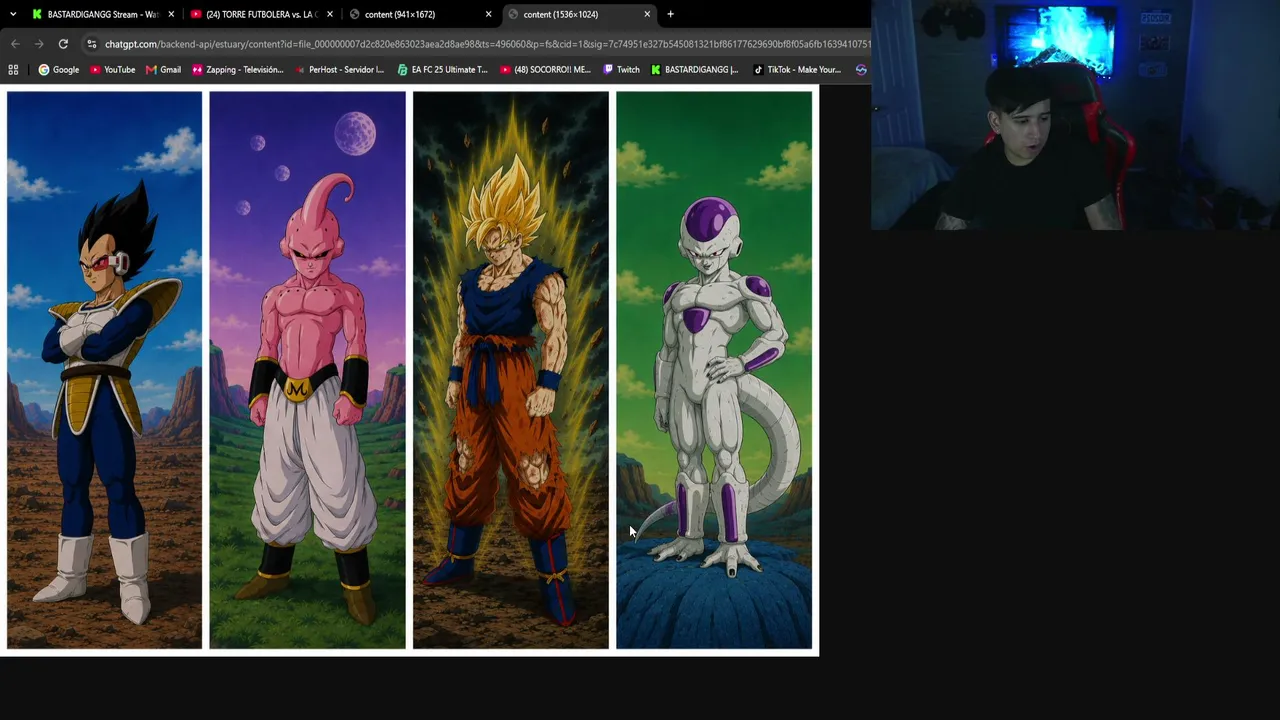Close the content (1536×1024) tab
Image resolution: width=1280 pixels, height=720 pixels.
tap(647, 14)
